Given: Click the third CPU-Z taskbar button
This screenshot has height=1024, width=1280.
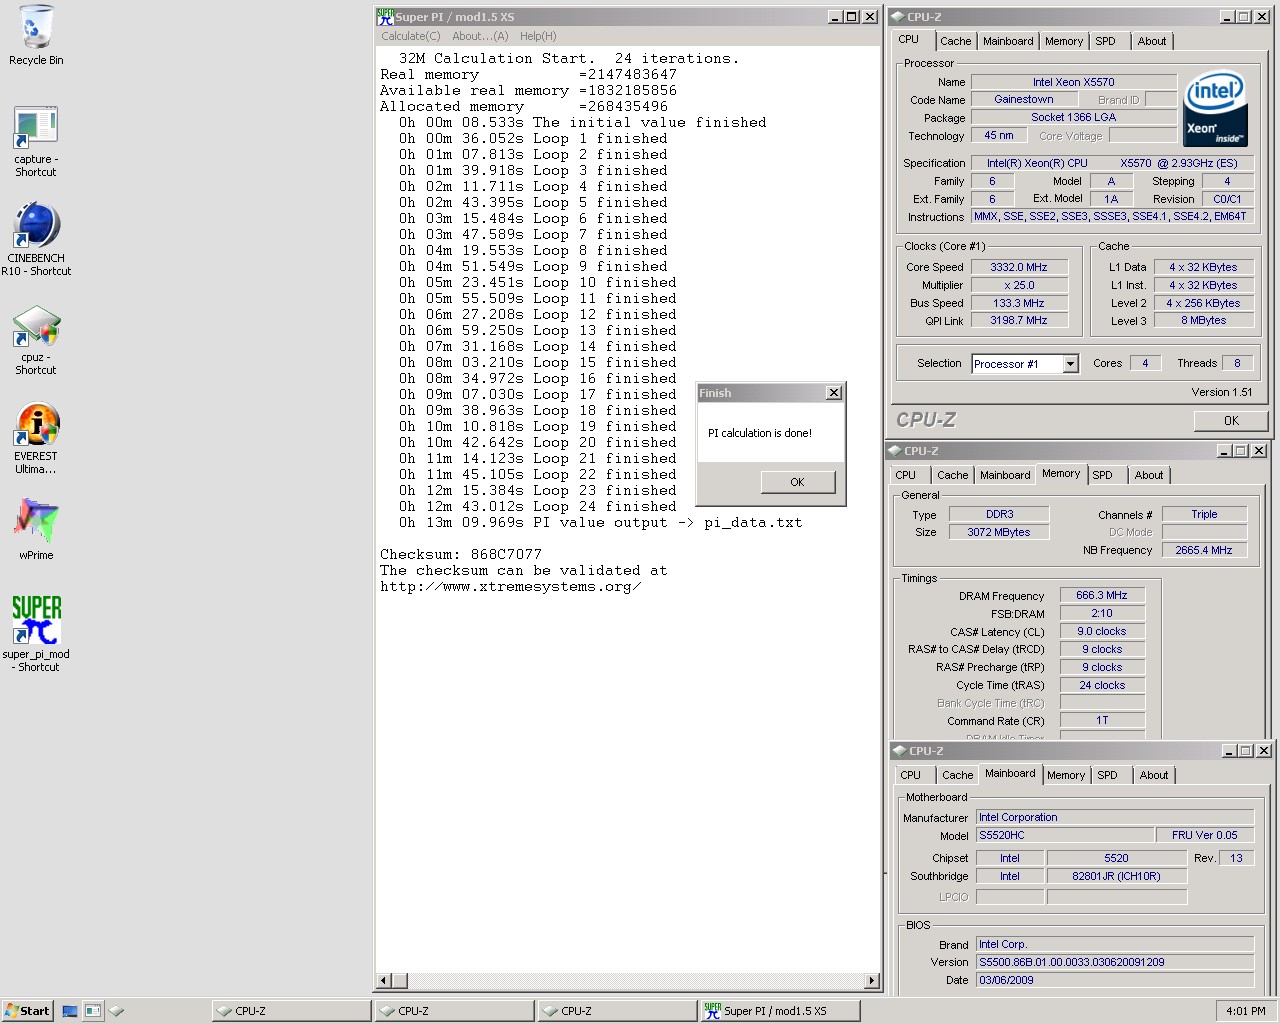Looking at the screenshot, I should point(617,1011).
